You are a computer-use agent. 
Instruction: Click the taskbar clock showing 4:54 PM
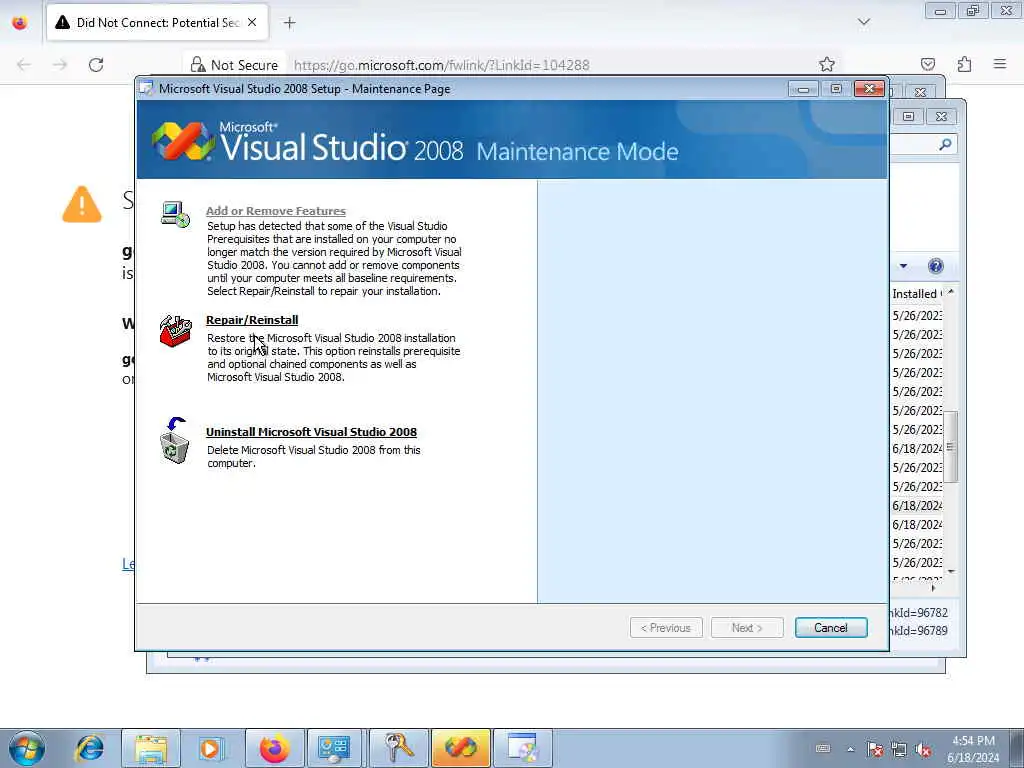(973, 749)
